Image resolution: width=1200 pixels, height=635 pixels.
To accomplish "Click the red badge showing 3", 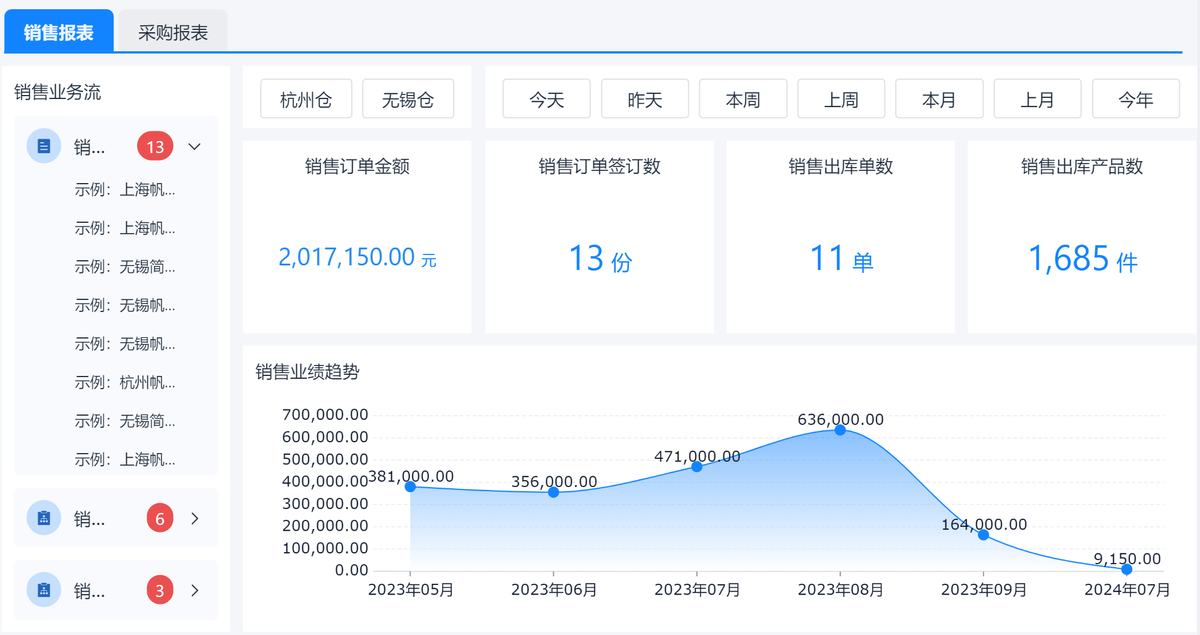I will [x=159, y=590].
